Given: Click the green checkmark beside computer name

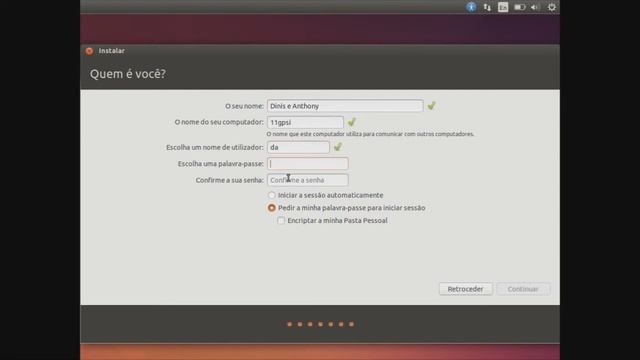Looking at the screenshot, I should (x=351, y=122).
